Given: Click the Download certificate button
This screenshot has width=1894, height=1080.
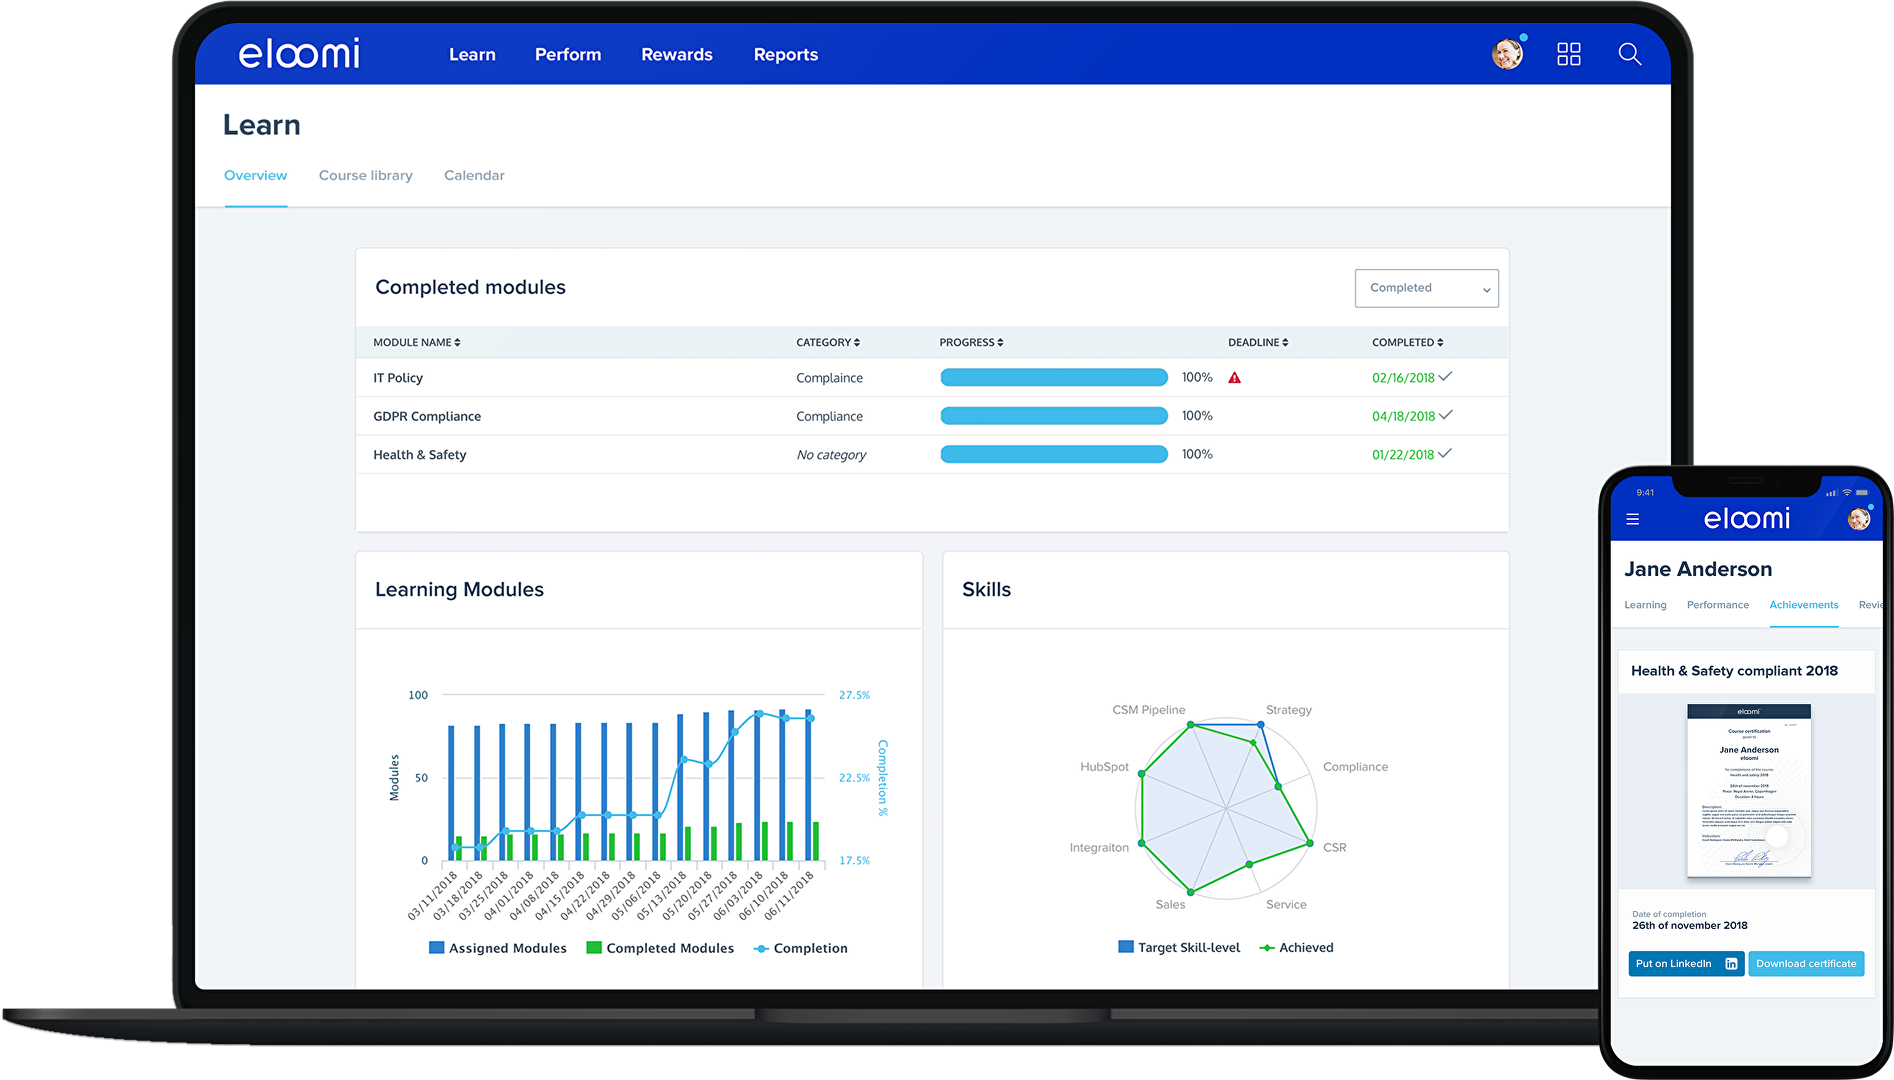Looking at the screenshot, I should tap(1805, 964).
